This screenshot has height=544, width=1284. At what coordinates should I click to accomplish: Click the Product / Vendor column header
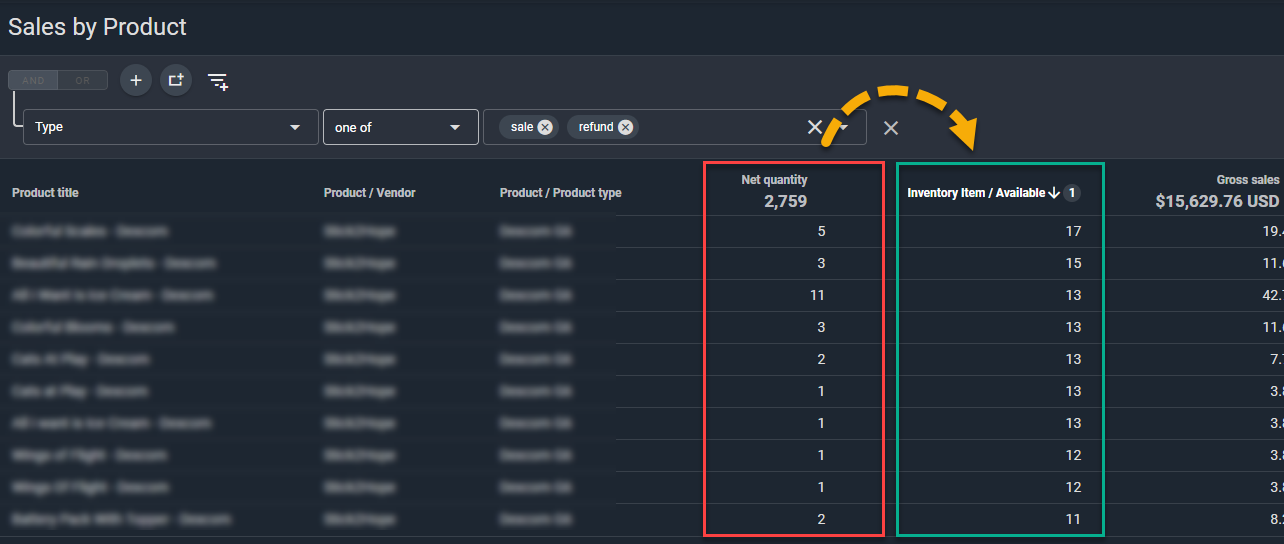[369, 193]
